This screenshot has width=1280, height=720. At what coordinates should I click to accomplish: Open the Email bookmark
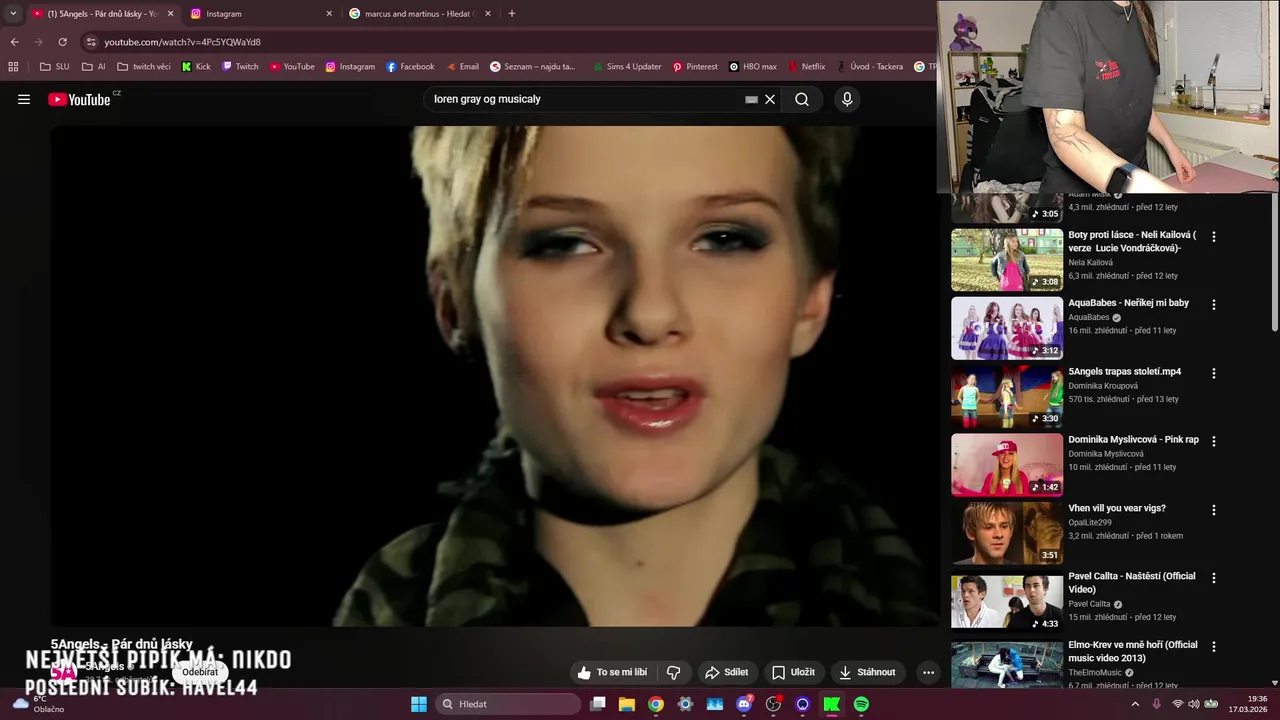(463, 67)
